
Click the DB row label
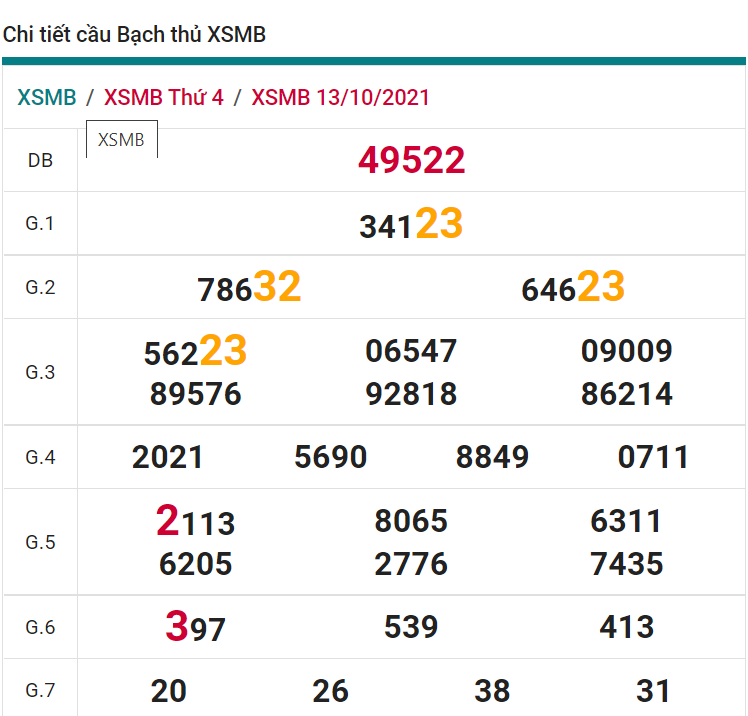[40, 160]
